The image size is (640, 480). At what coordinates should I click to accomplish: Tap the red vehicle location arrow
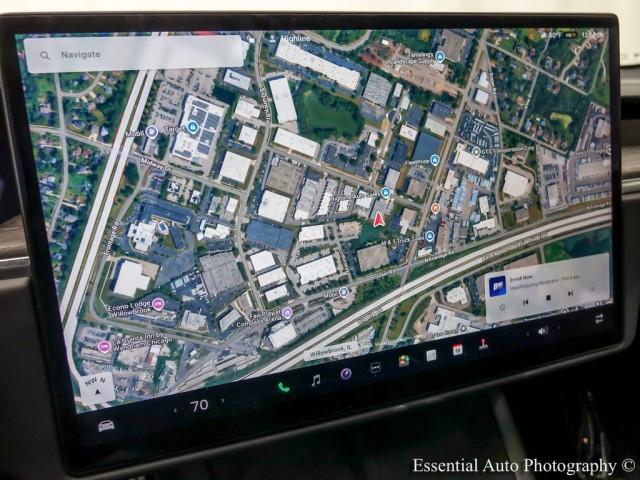pos(379,218)
